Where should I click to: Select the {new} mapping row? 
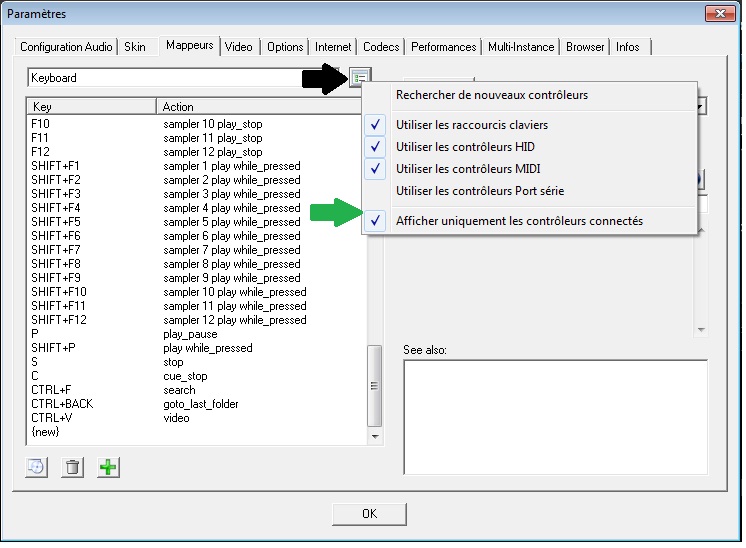(47, 432)
